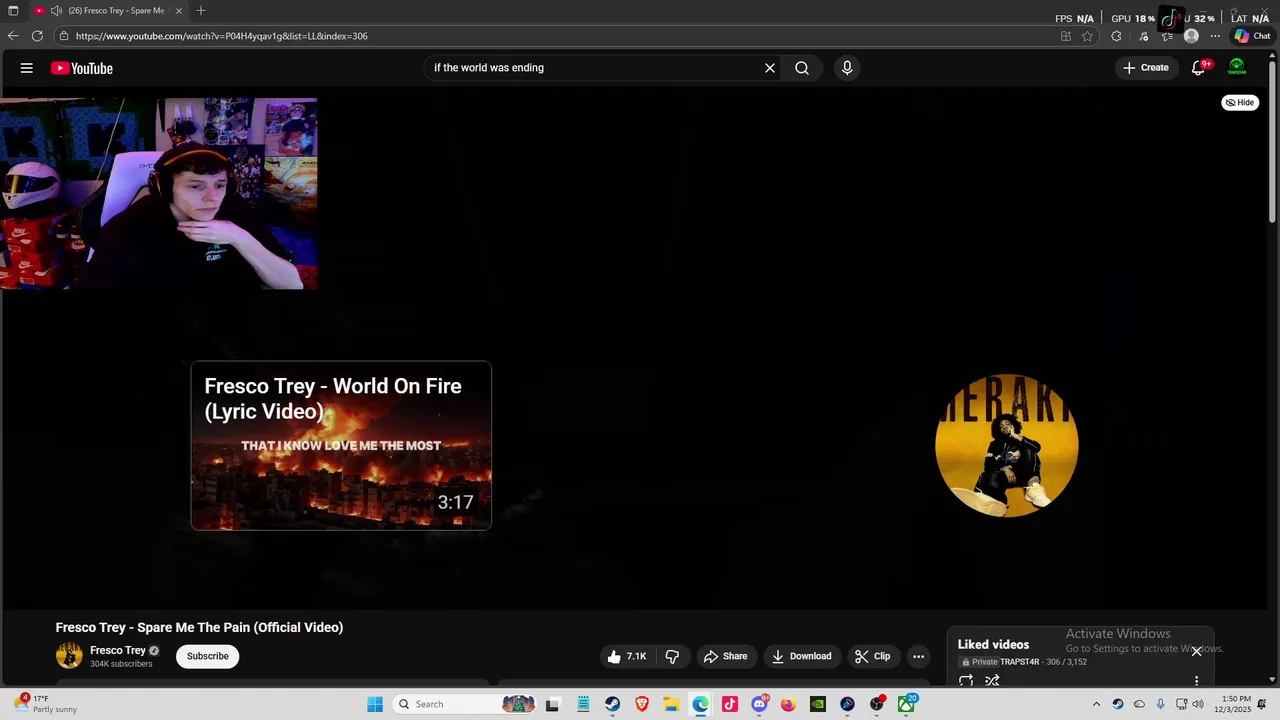Click the video title Spare Me The Pain
Image resolution: width=1280 pixels, height=720 pixels.
(199, 627)
